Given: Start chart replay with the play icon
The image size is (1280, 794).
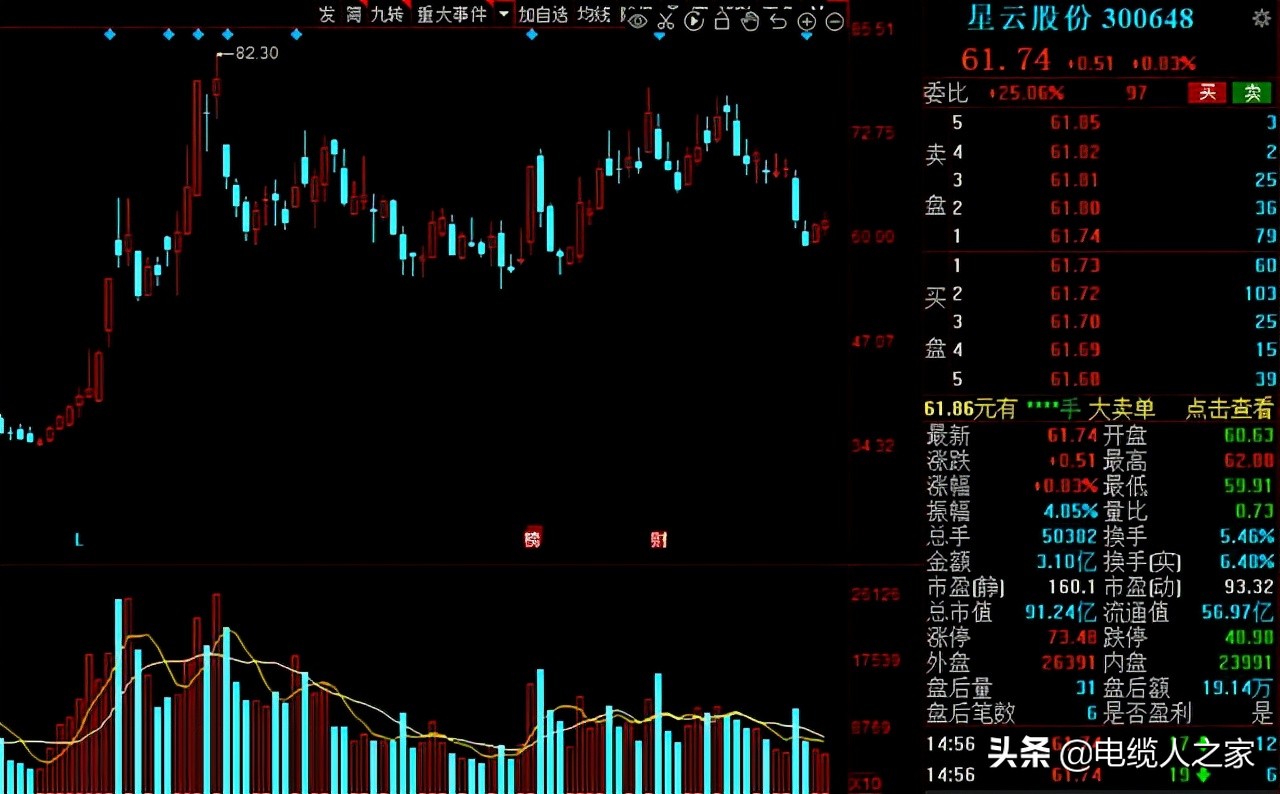Looking at the screenshot, I should coord(694,20).
